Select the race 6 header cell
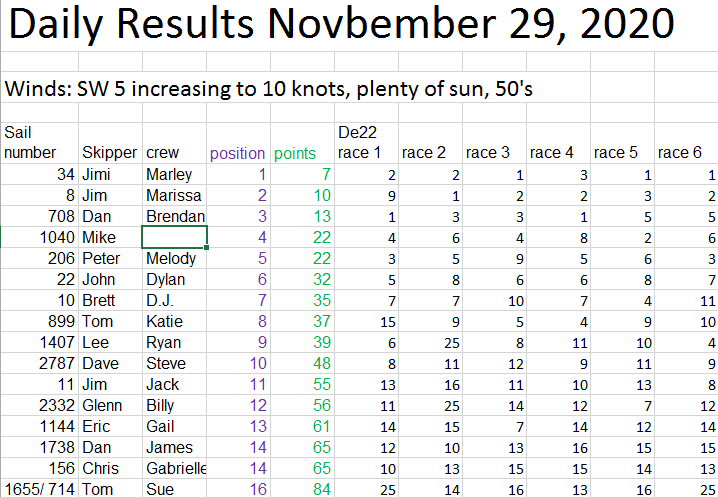 [686, 153]
